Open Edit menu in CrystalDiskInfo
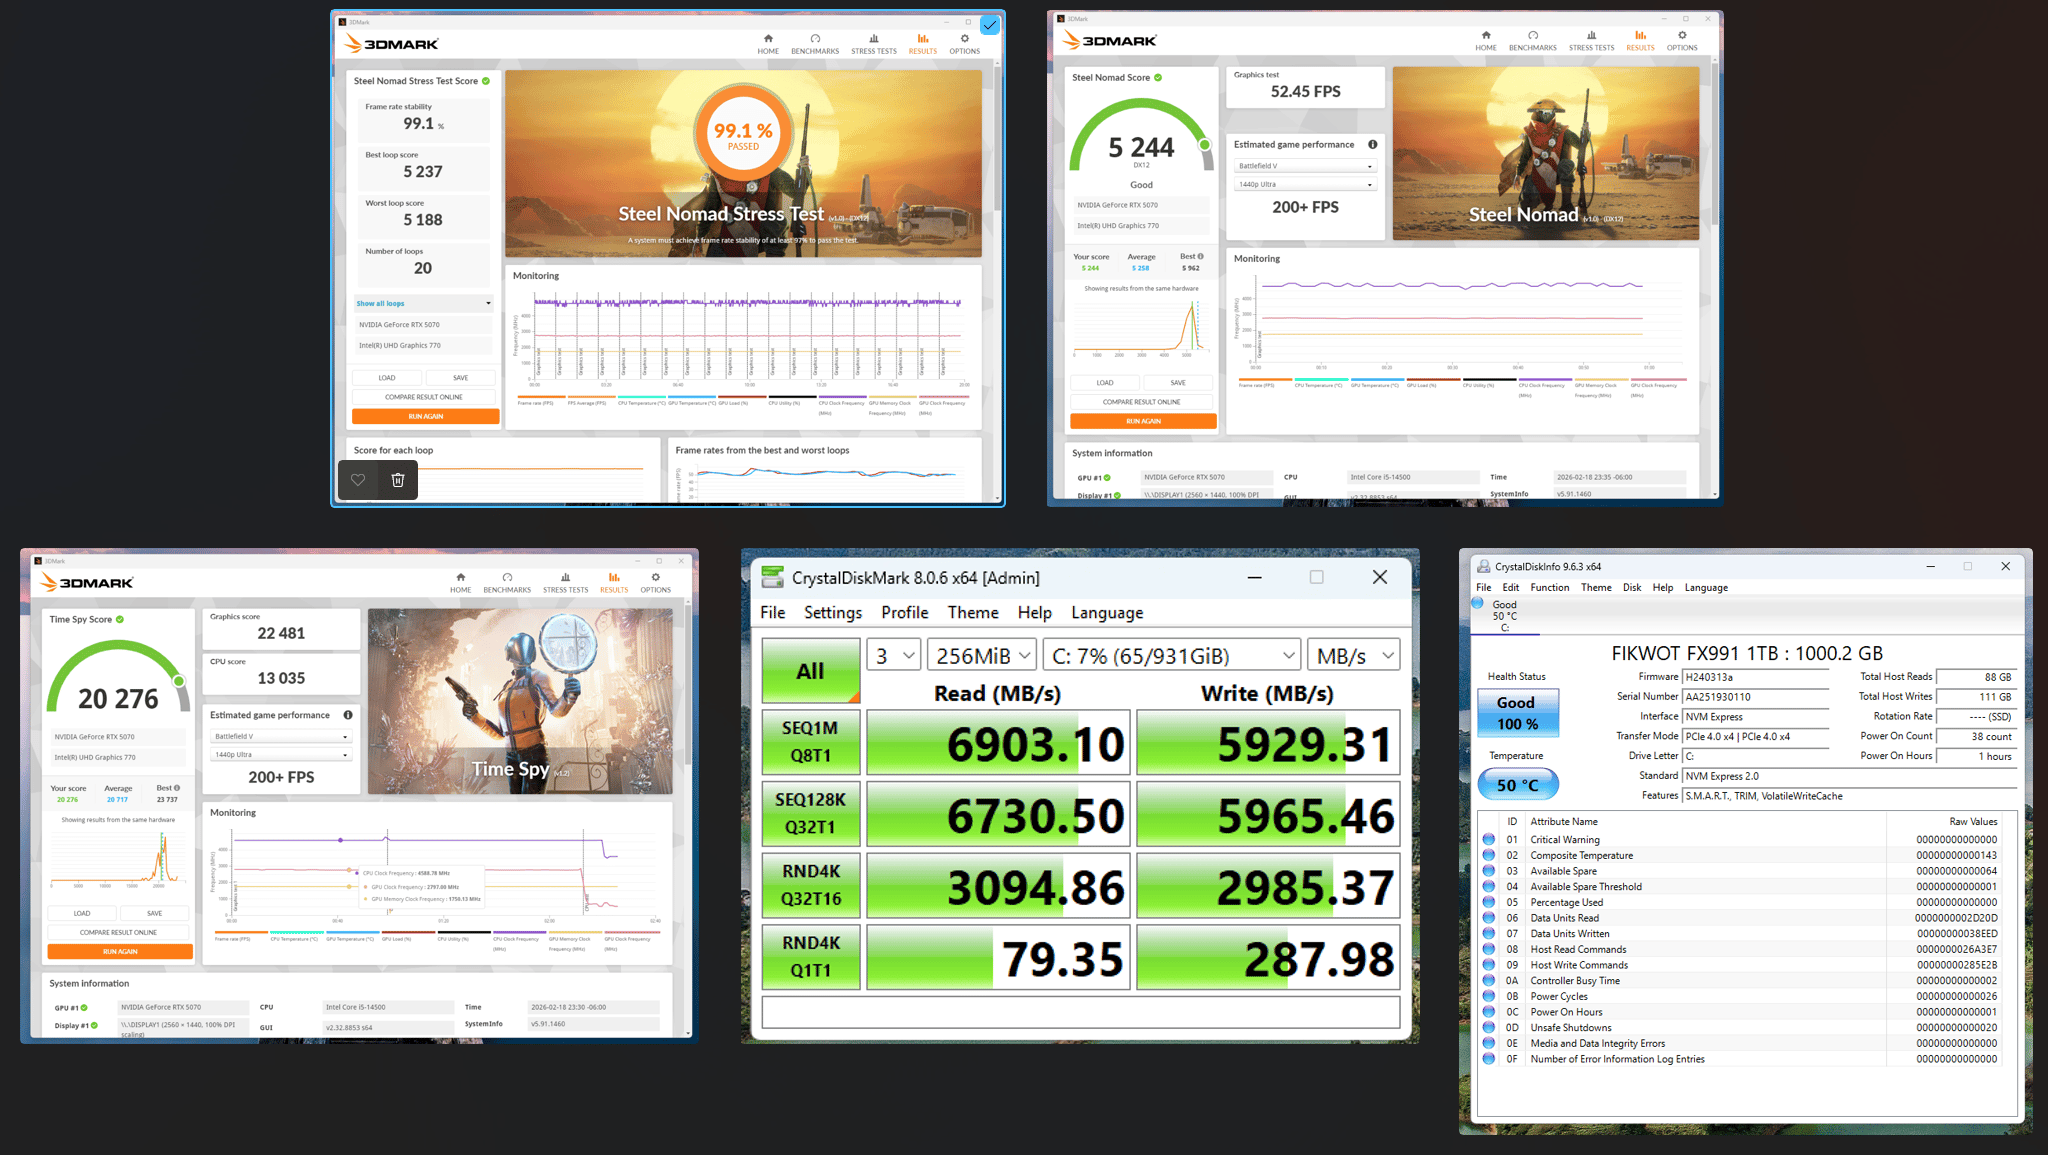 (1511, 588)
